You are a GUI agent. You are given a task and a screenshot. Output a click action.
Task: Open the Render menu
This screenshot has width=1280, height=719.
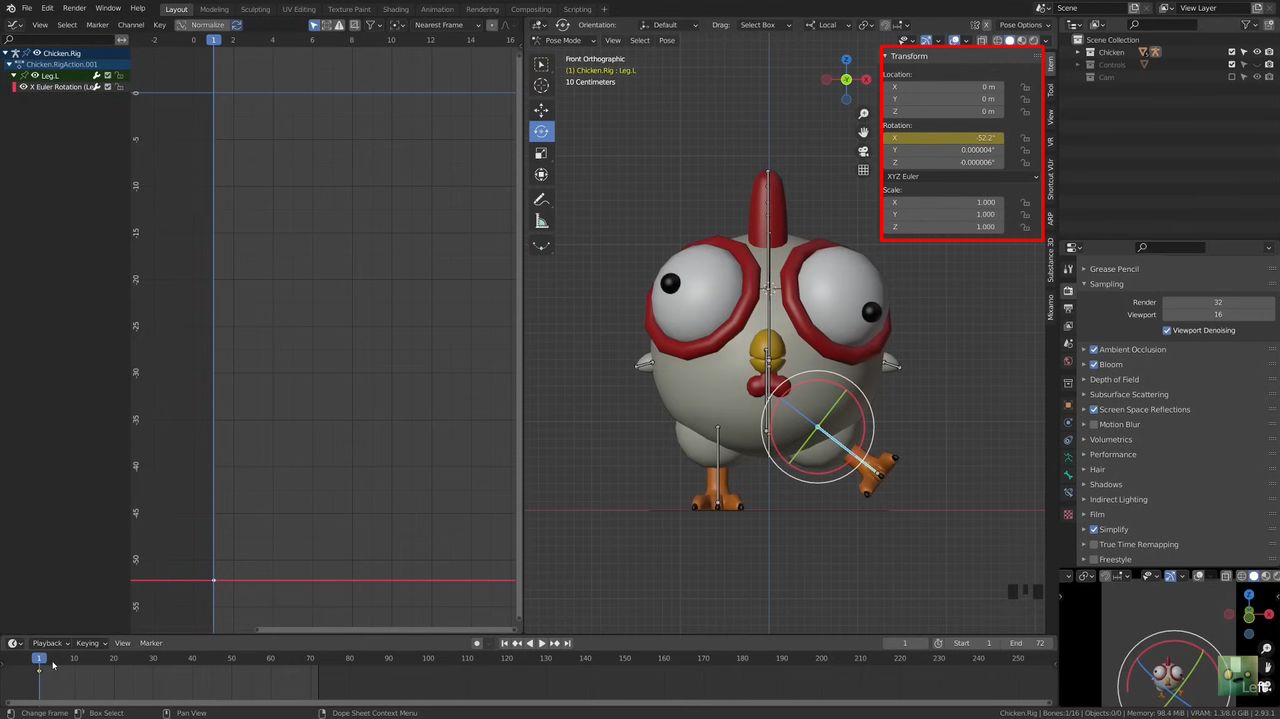click(74, 8)
